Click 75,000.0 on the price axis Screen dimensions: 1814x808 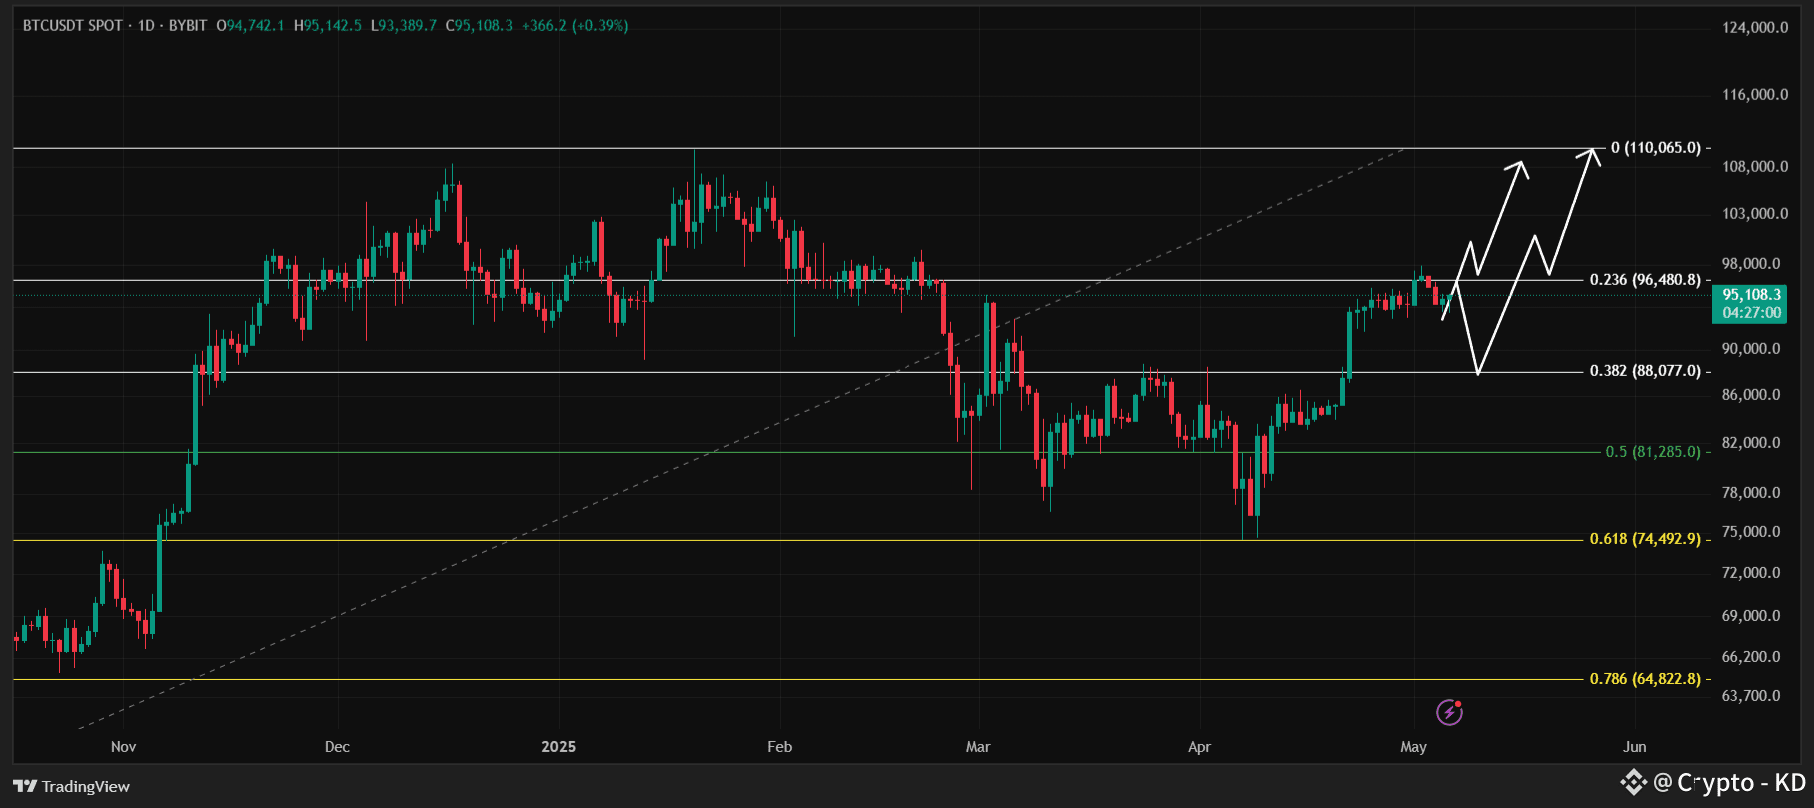tap(1751, 531)
